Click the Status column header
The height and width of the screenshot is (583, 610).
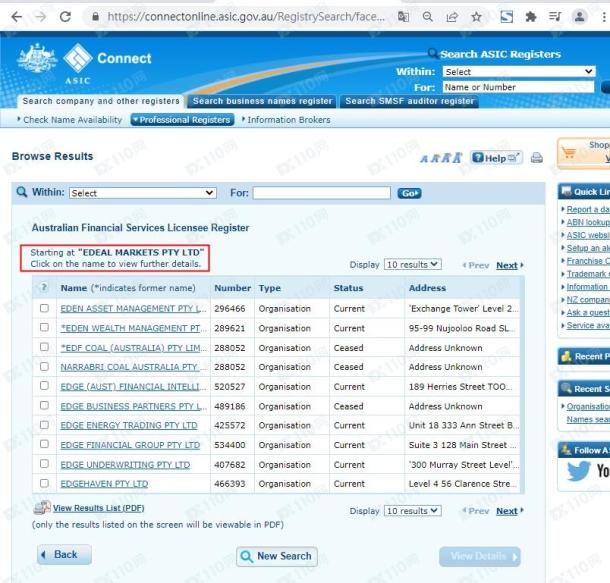(x=348, y=288)
